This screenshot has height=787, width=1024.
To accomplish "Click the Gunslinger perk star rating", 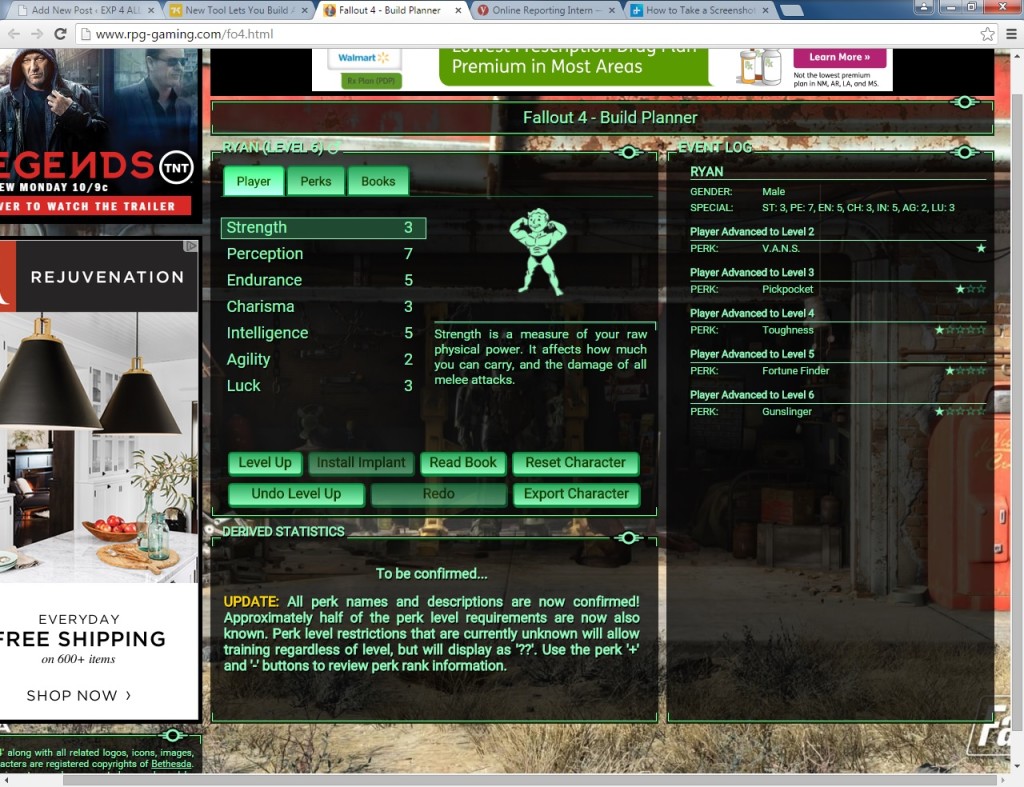I will [x=960, y=412].
